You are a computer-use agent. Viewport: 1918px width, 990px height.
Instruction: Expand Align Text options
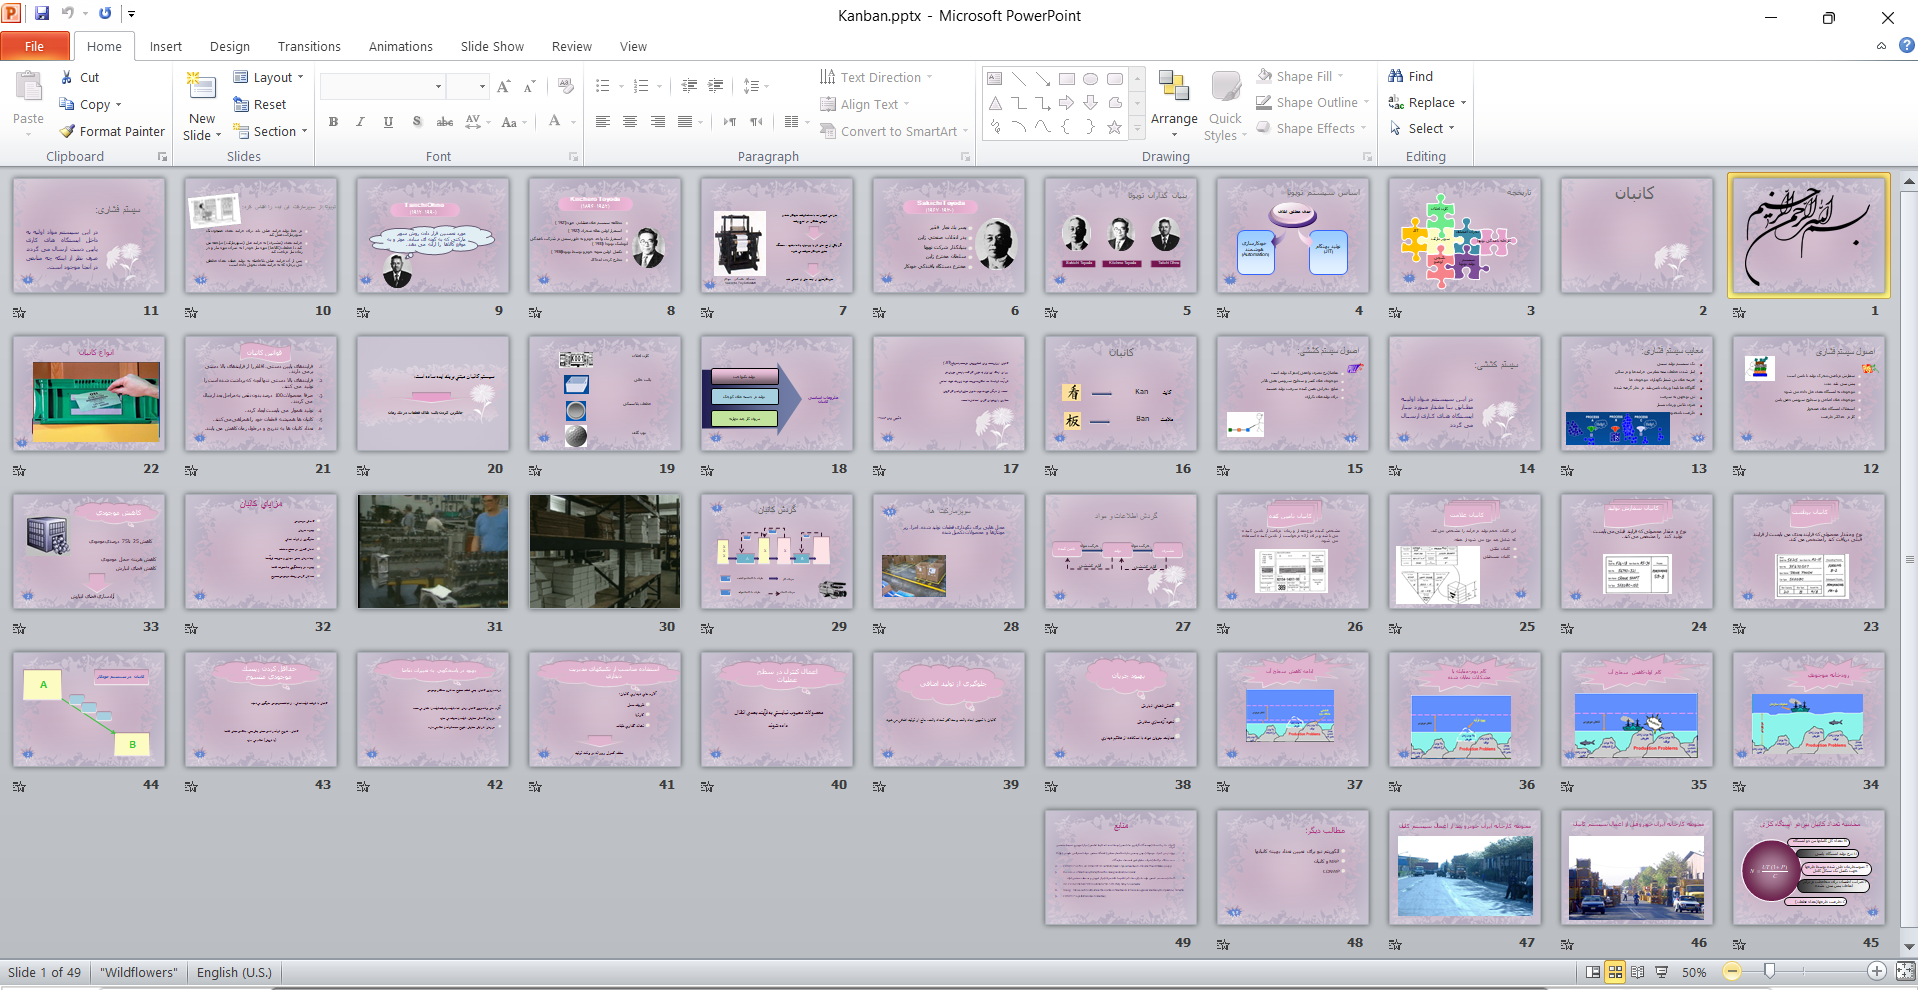tap(865, 104)
